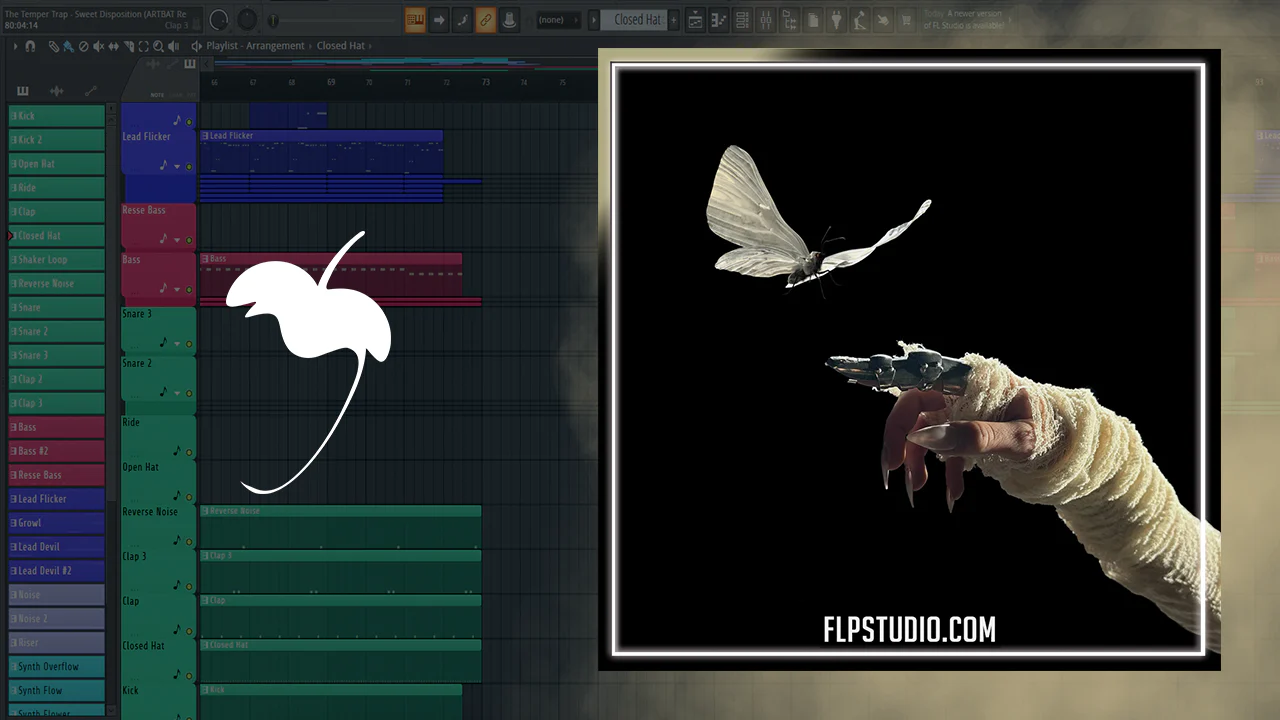Open the pattern selector dropdown showing Closed Hat
Screen dimensions: 1280x720
[x=636, y=20]
